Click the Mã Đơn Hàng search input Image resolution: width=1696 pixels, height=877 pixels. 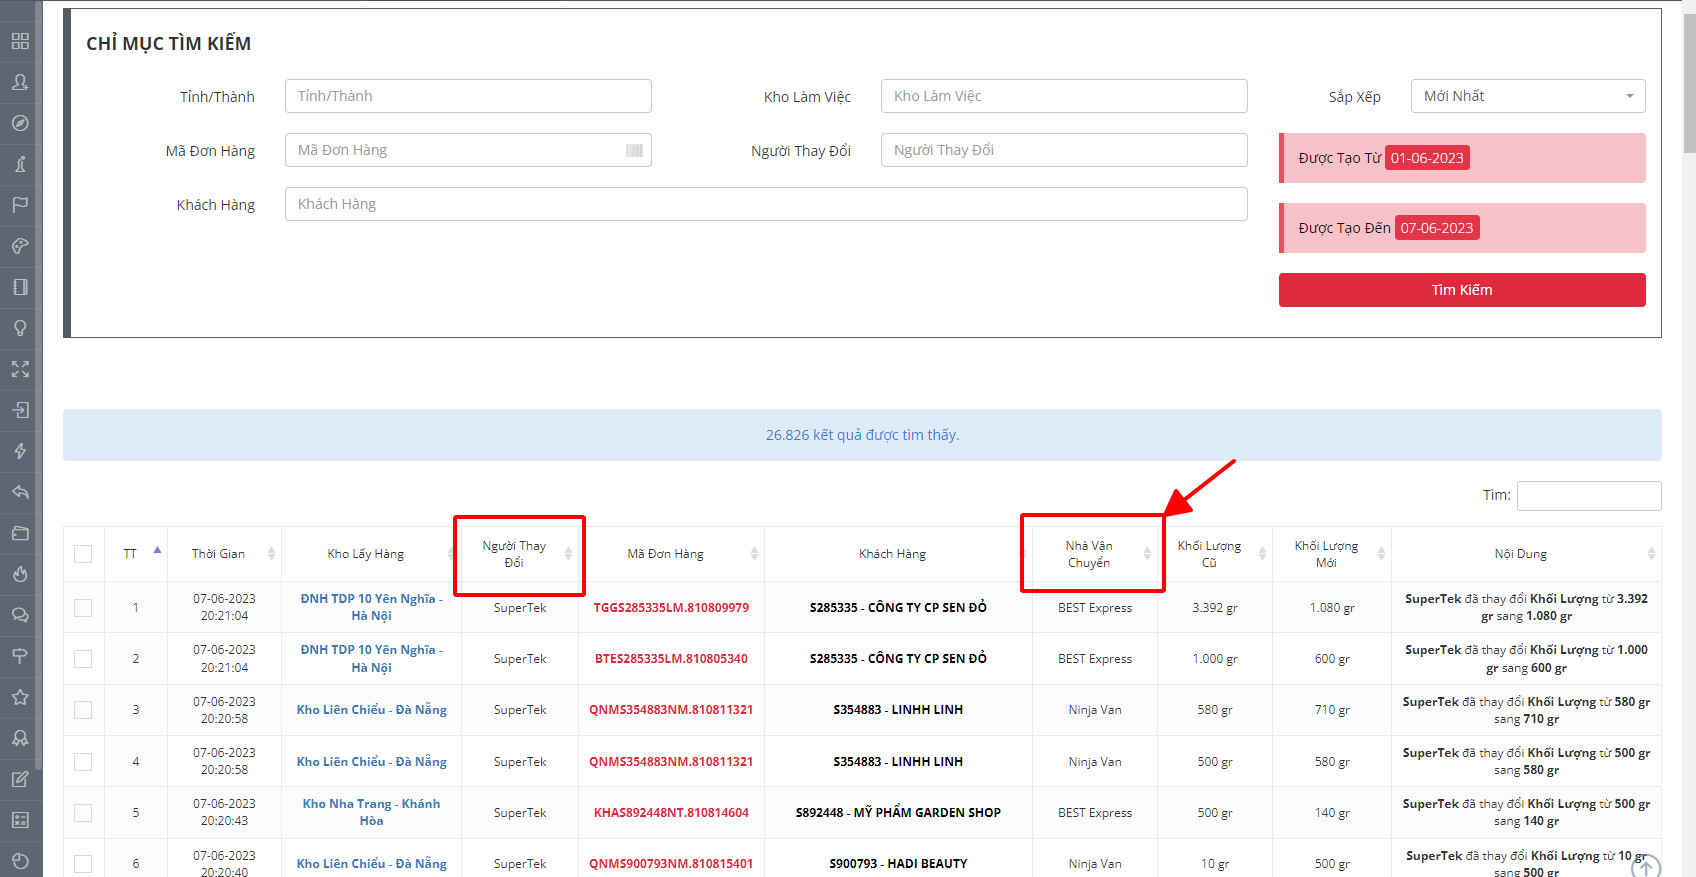click(x=468, y=150)
